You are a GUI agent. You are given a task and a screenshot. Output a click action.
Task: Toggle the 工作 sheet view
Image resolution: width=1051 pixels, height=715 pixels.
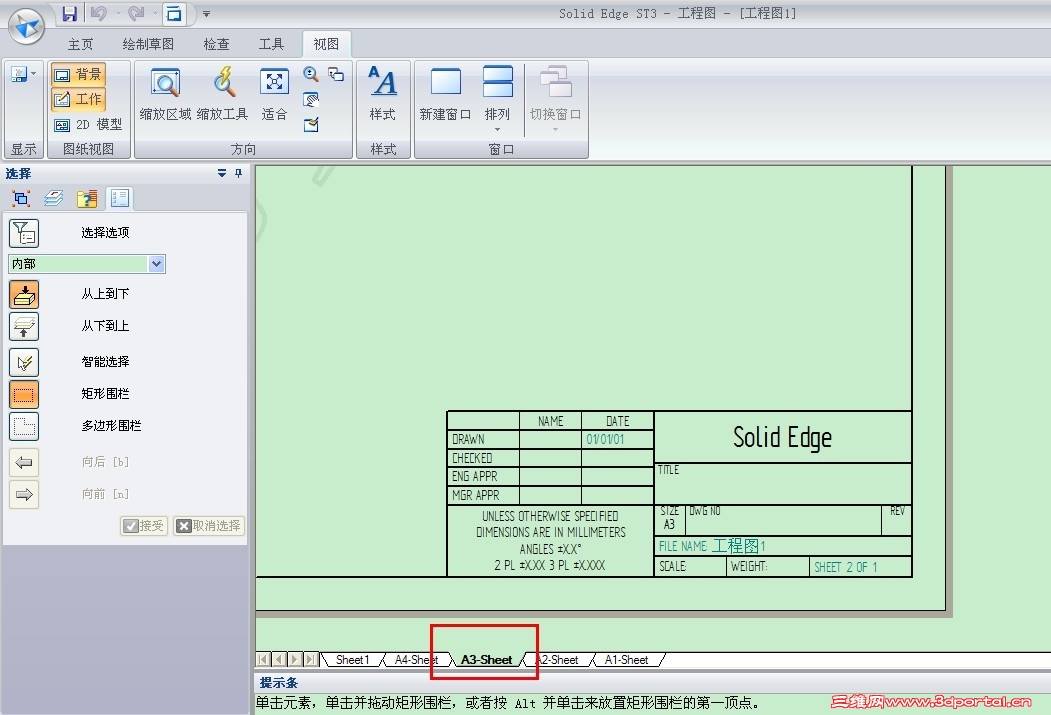coord(78,99)
